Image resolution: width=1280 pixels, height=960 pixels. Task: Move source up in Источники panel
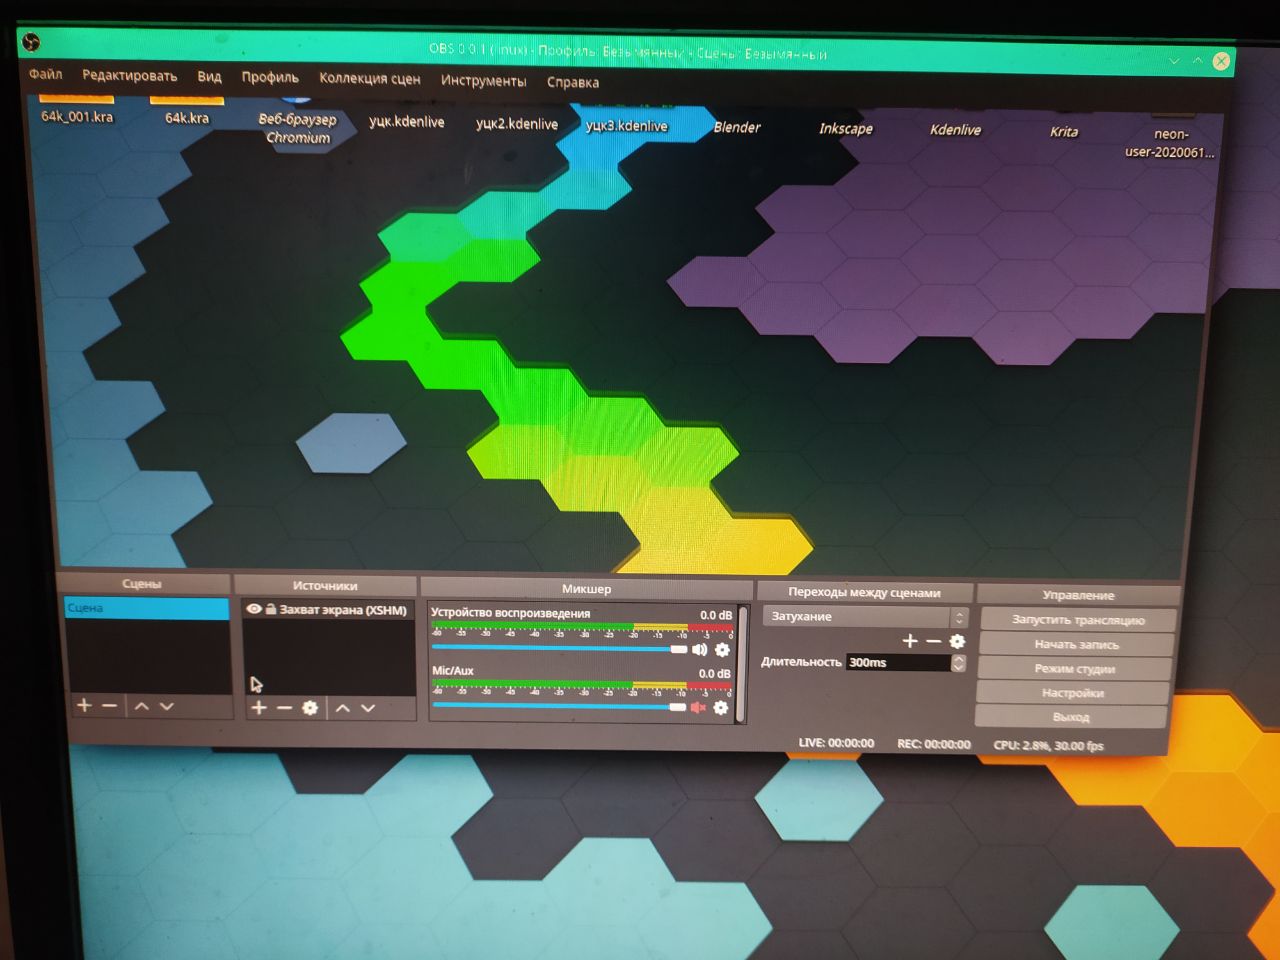pos(342,708)
